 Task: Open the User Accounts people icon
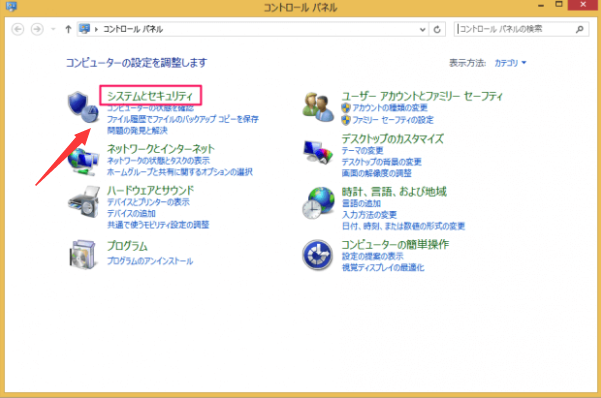point(318,107)
